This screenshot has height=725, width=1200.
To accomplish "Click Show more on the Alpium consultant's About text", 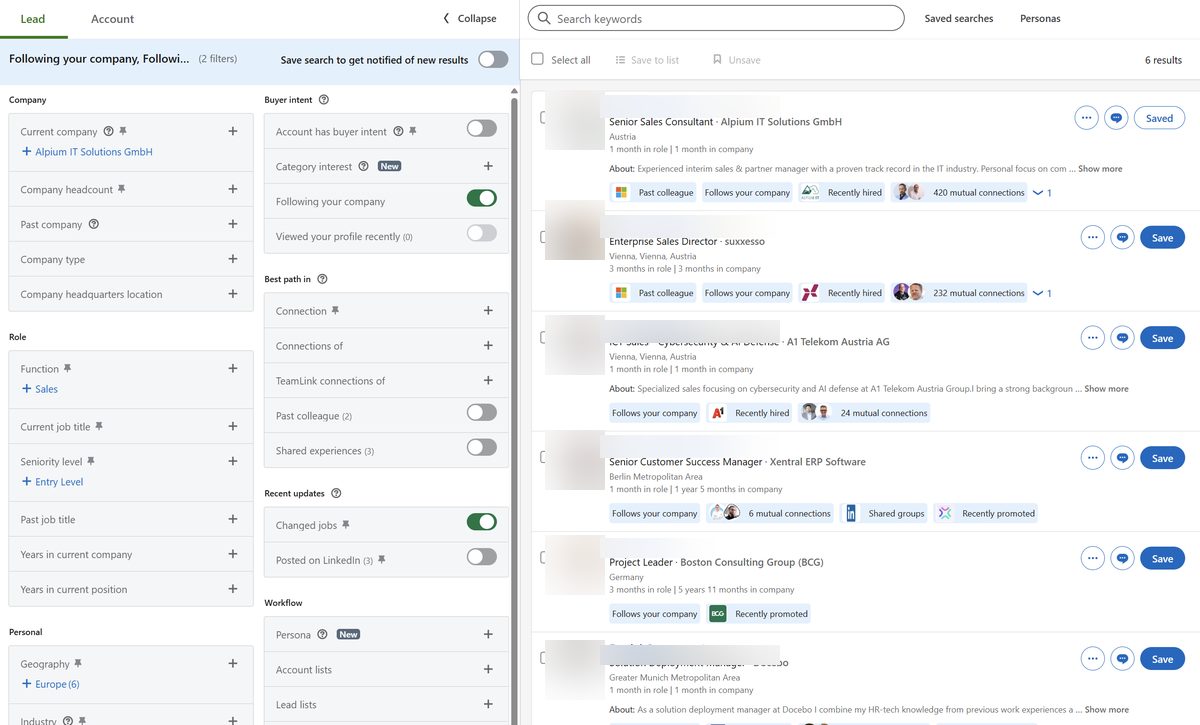I will tap(1098, 168).
